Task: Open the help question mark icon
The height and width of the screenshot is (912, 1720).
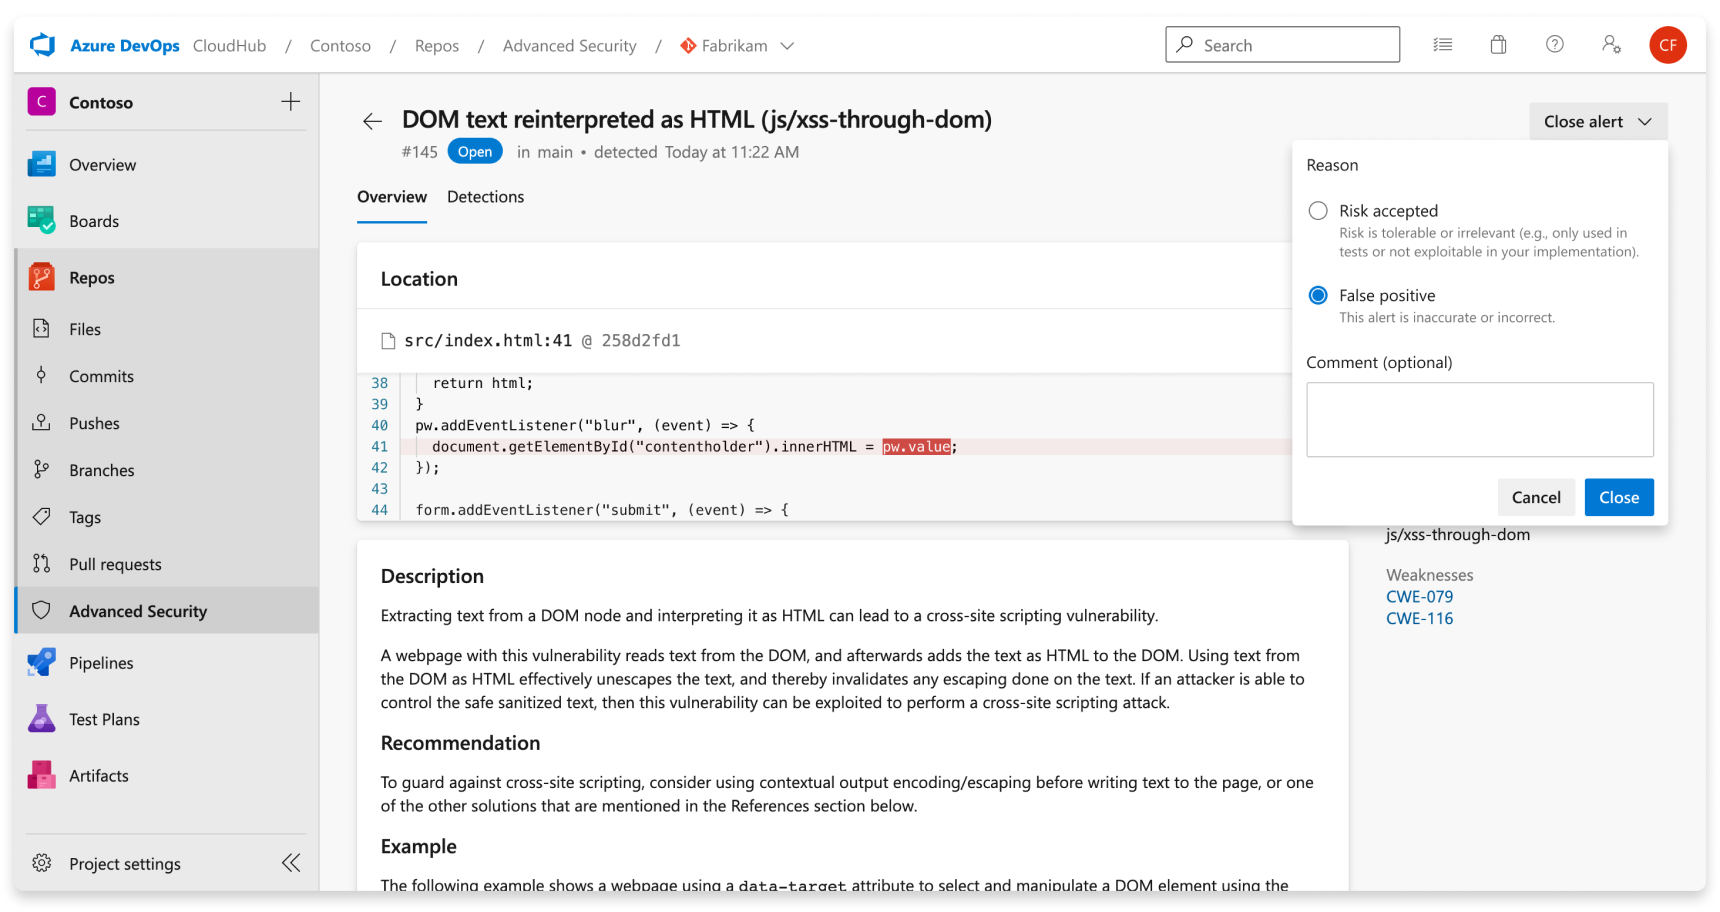Action: 1554,44
